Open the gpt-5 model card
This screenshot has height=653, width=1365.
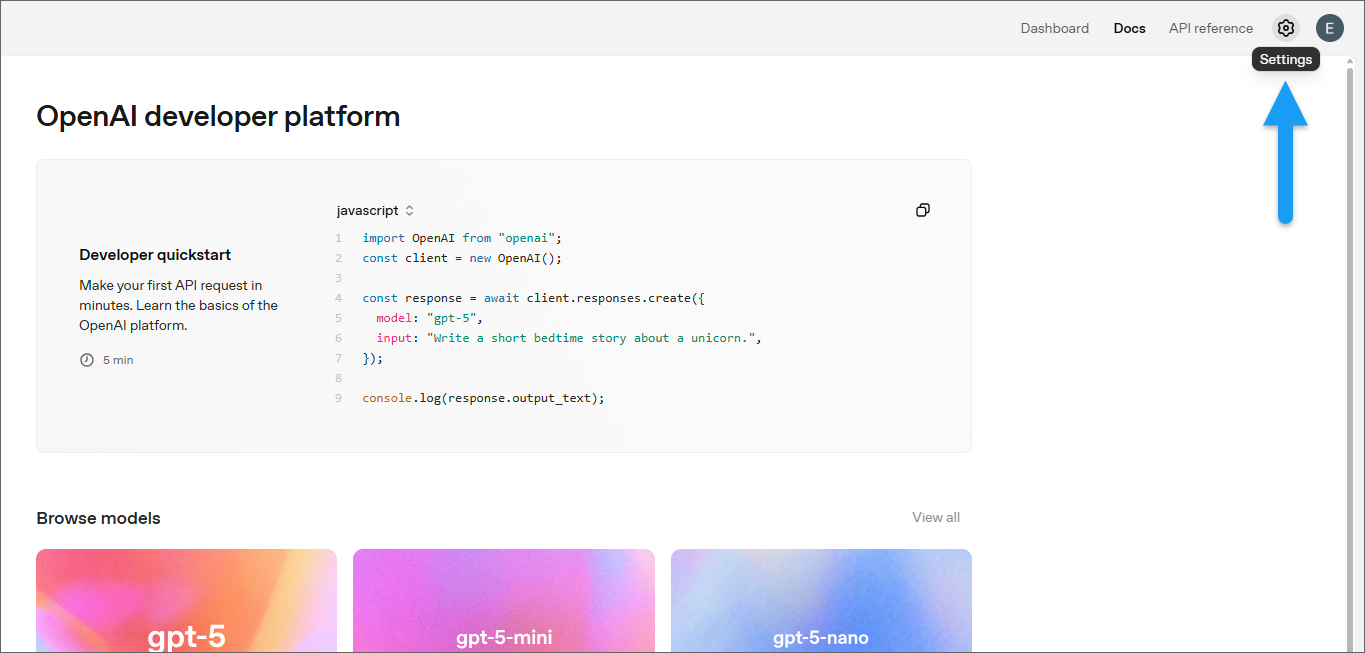click(186, 601)
